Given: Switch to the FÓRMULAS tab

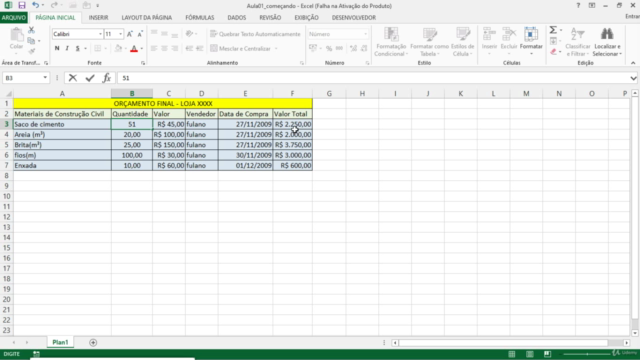Looking at the screenshot, I should click(200, 18).
